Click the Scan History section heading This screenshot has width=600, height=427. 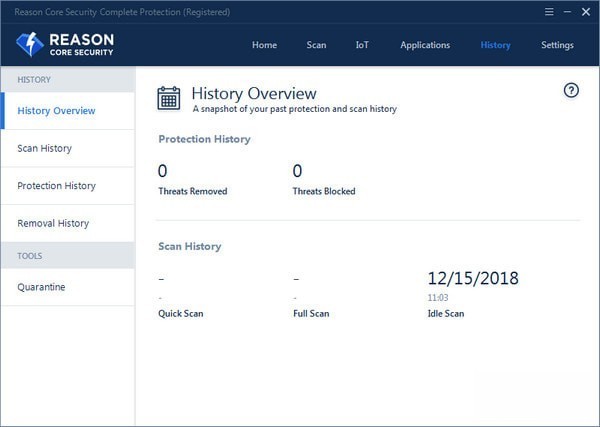tap(190, 246)
